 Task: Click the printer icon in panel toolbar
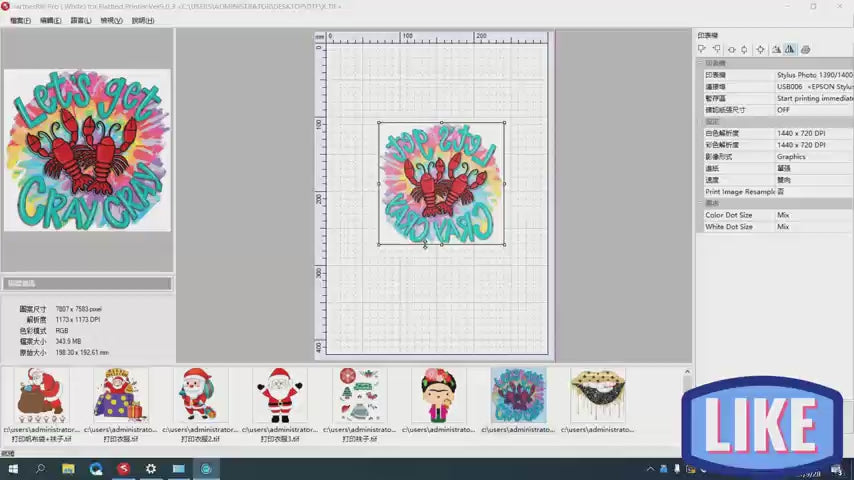pyautogui.click(x=806, y=49)
